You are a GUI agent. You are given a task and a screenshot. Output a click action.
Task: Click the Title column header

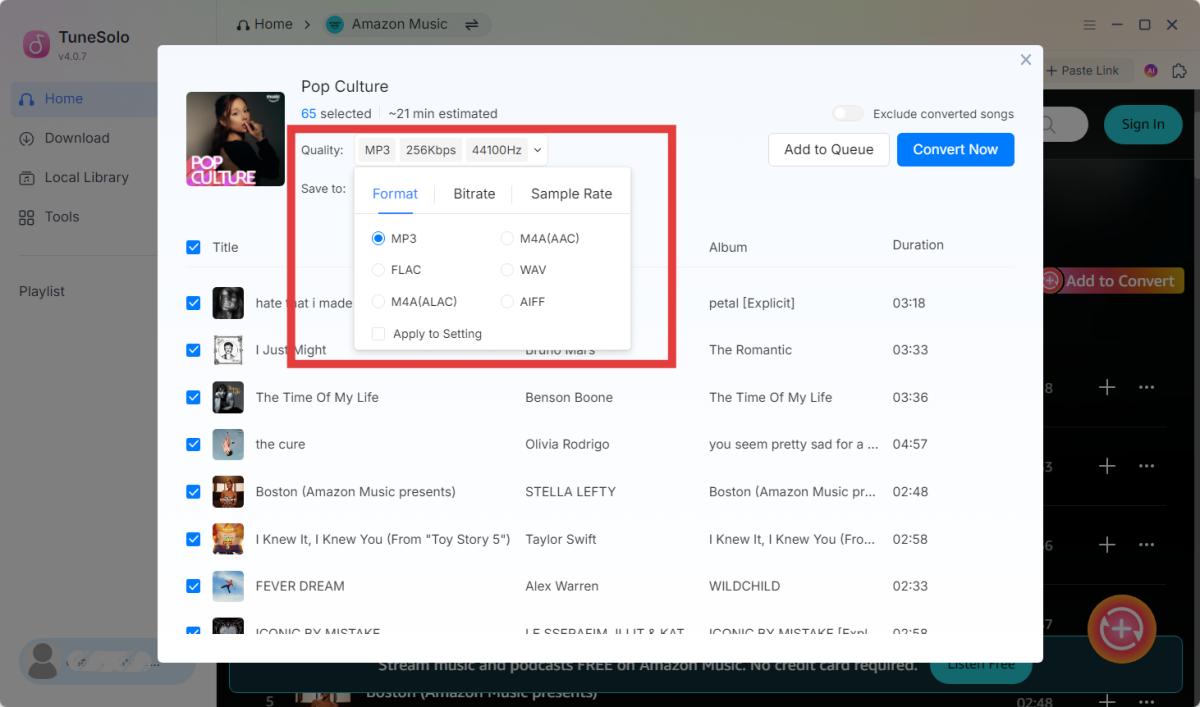point(225,247)
